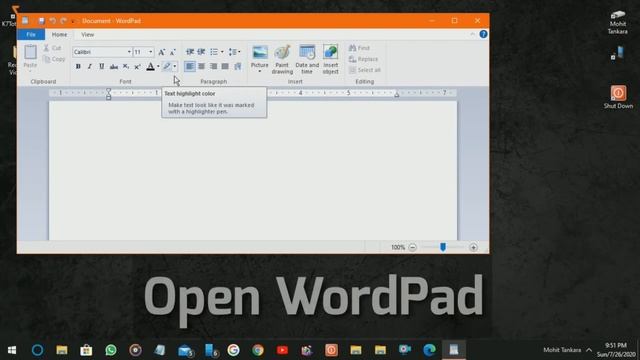
Task: Toggle Bold formatting
Action: tap(78, 66)
